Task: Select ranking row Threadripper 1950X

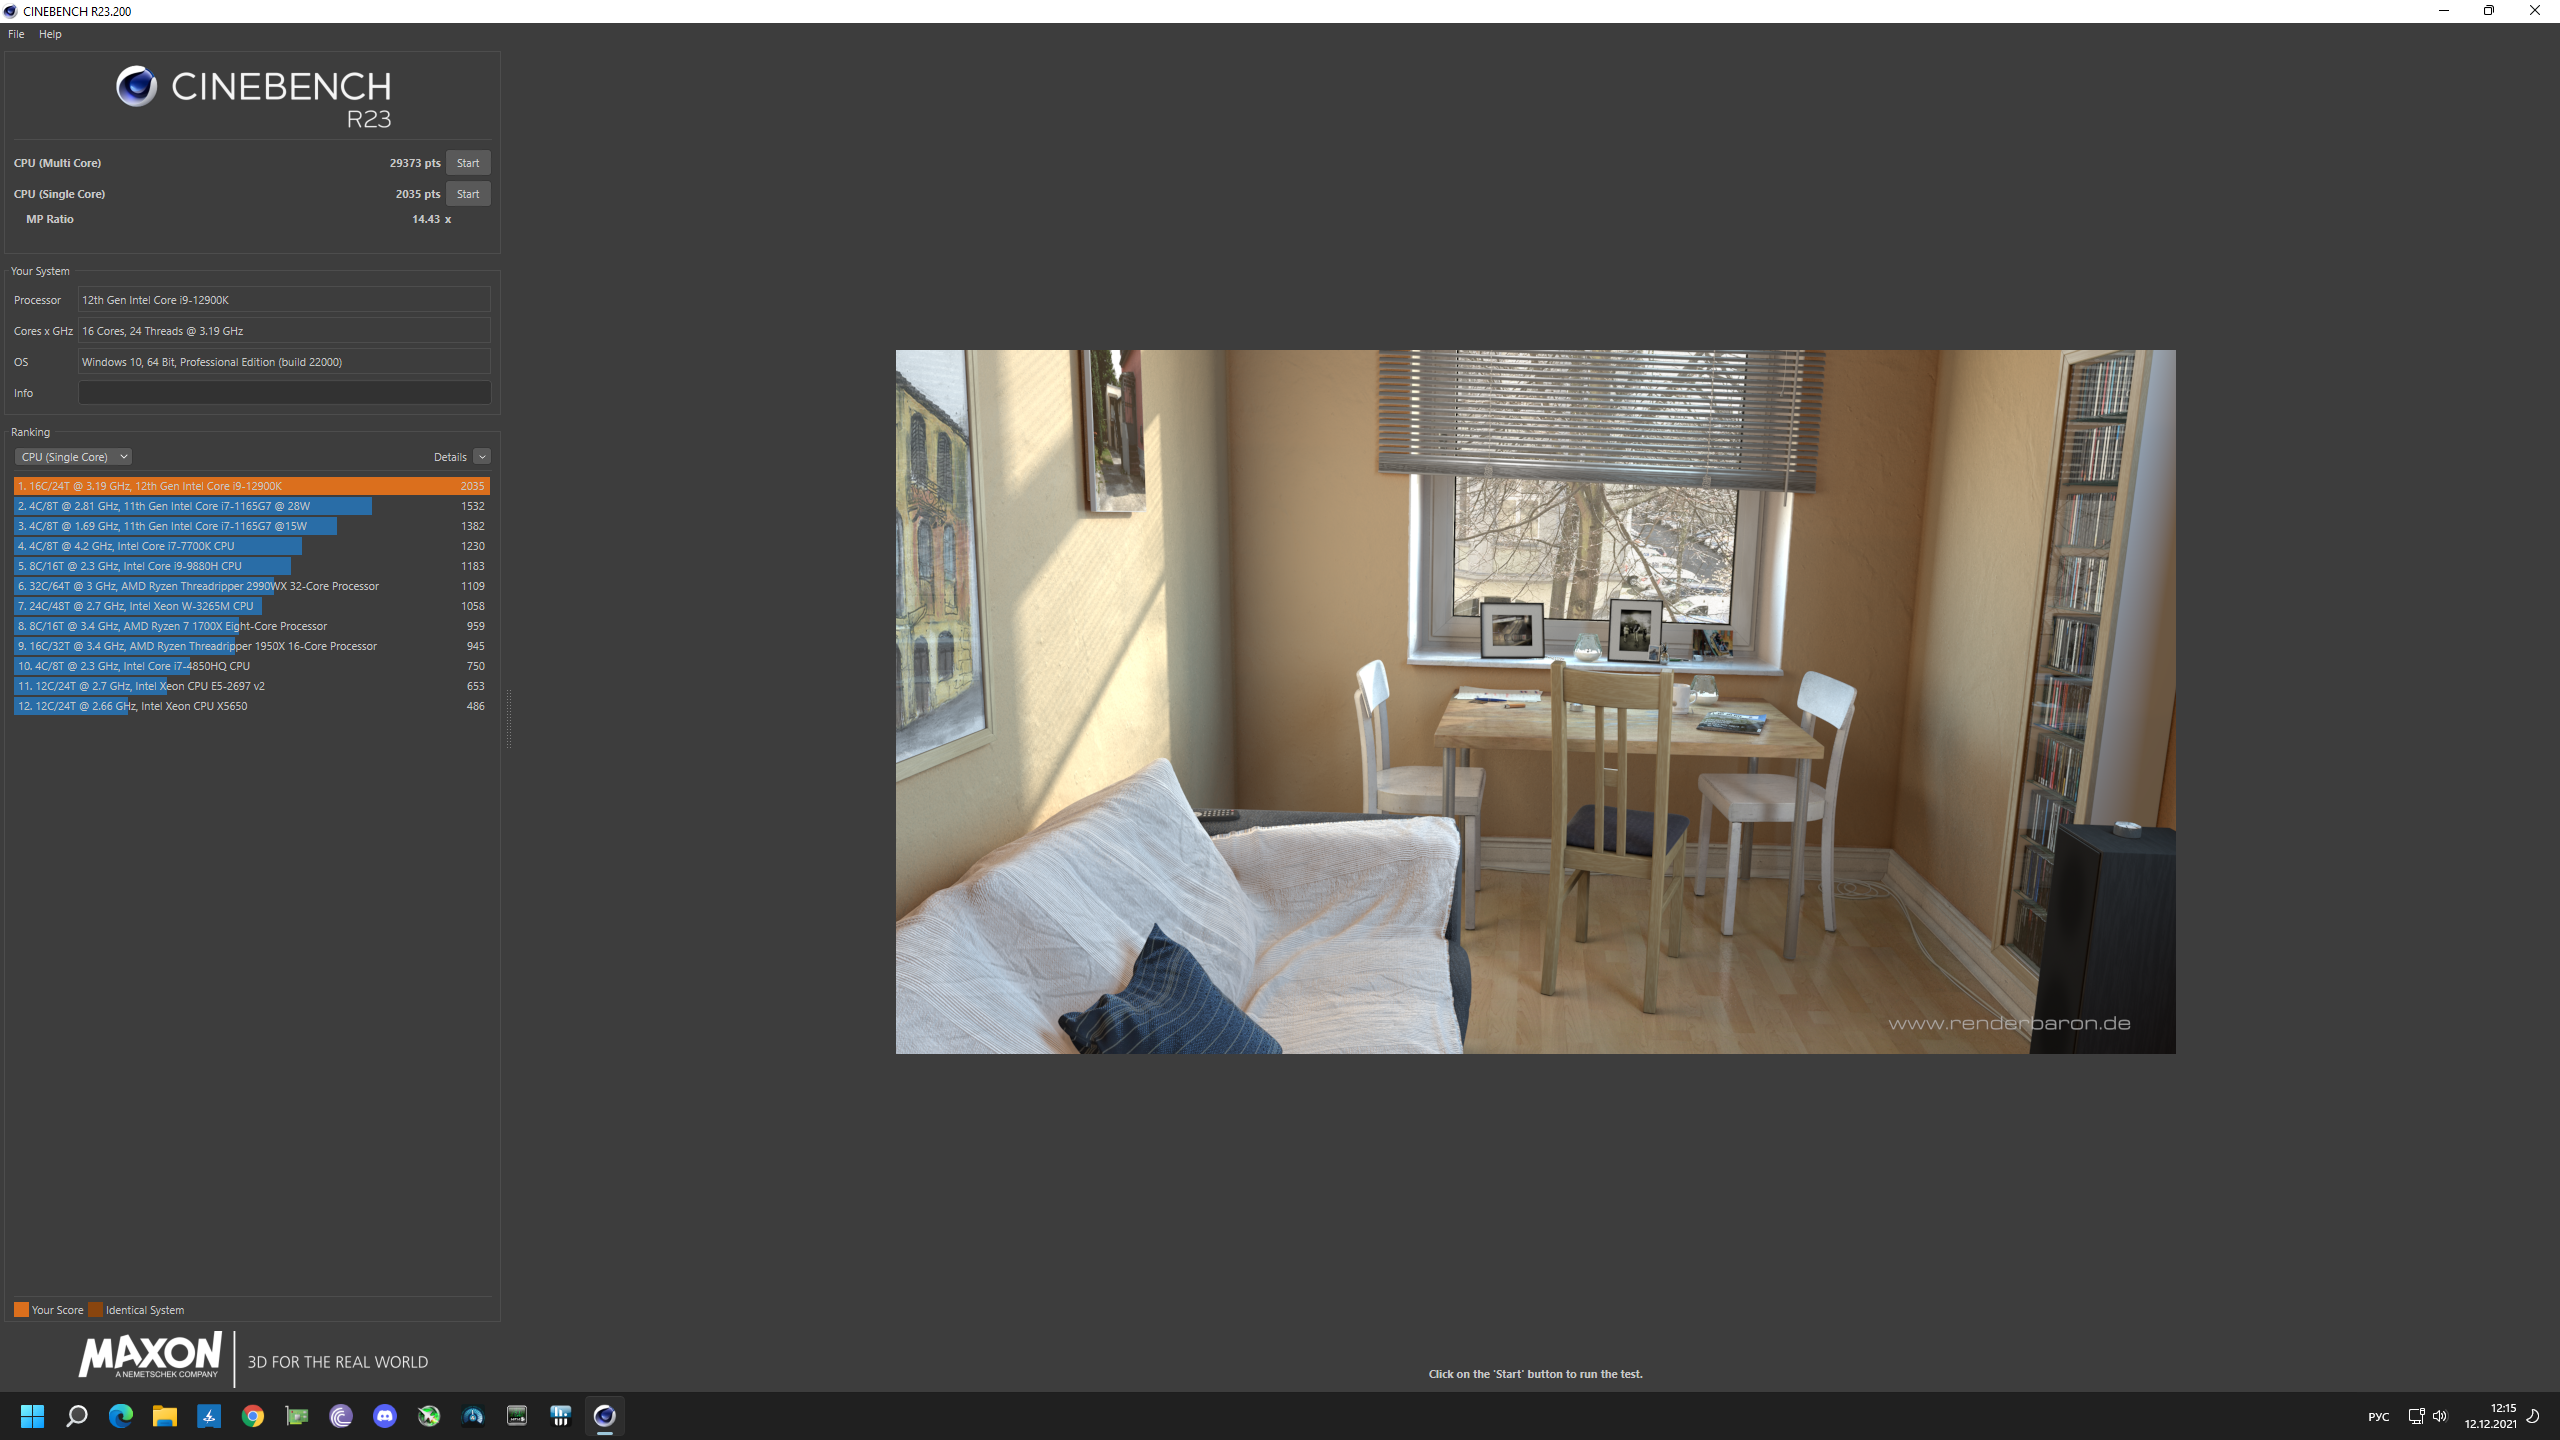Action: [252, 646]
